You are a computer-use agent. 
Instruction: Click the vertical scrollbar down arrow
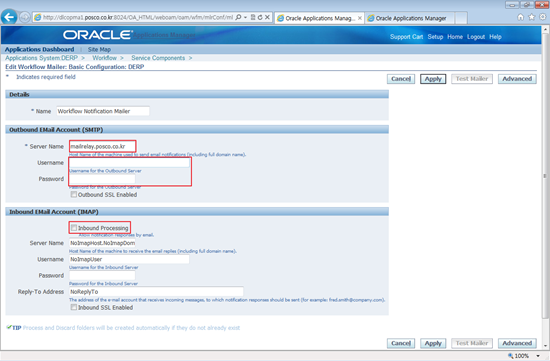(545, 346)
